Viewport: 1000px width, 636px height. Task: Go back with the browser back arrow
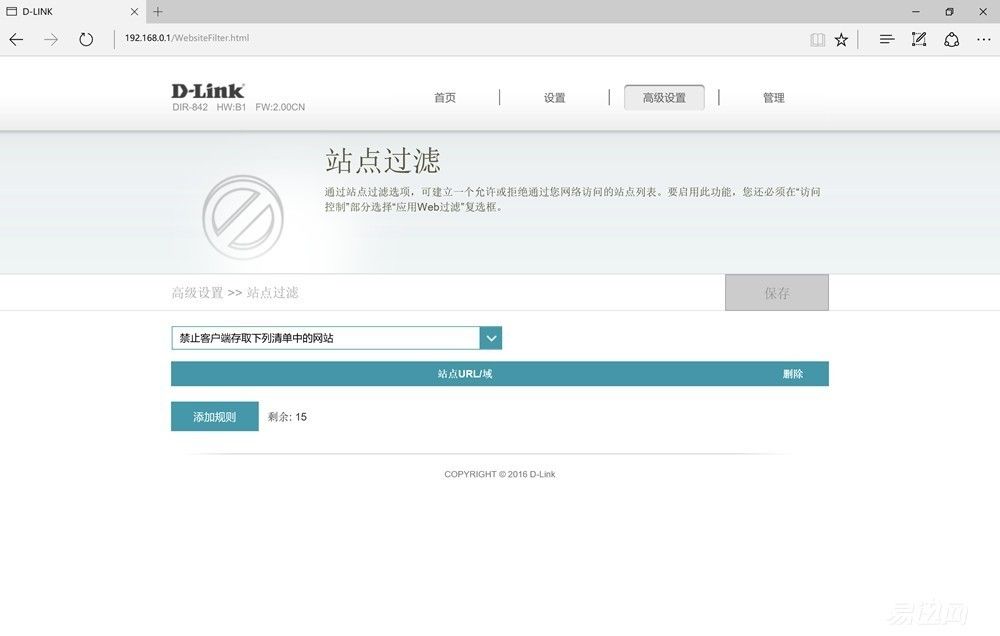[16, 40]
